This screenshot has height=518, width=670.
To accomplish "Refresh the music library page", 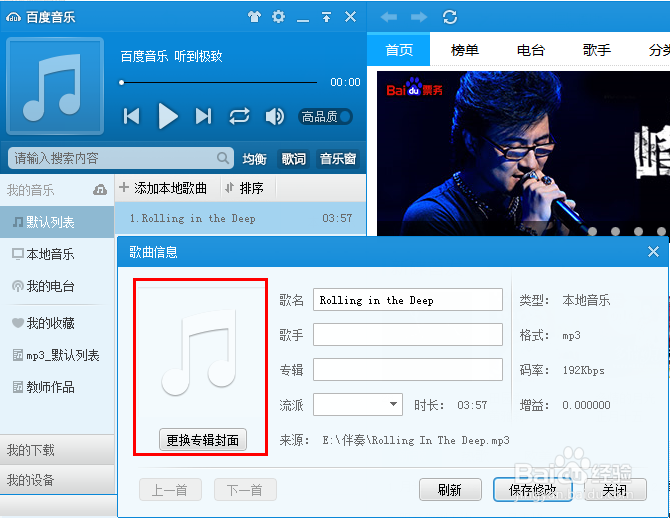I will 450,17.
